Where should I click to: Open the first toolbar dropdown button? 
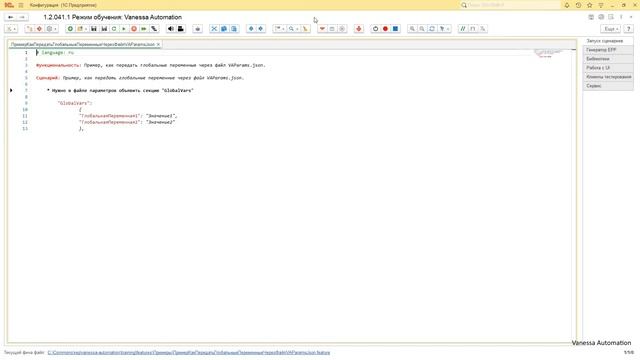[x=11, y=29]
